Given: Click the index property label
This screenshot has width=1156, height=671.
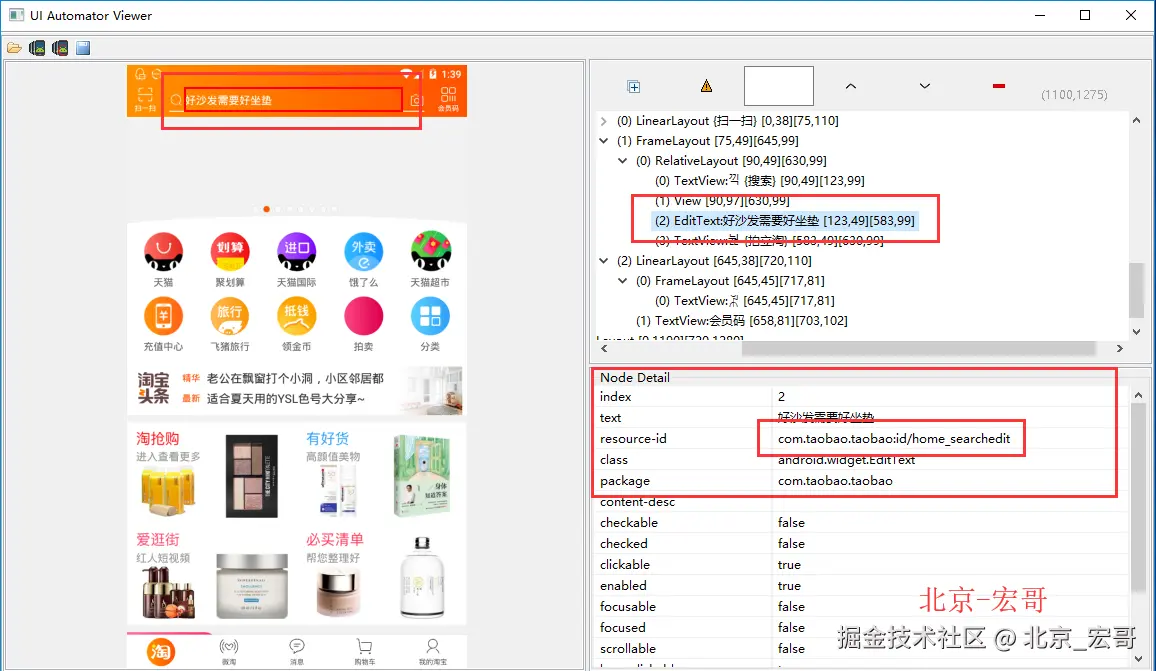Looking at the screenshot, I should pos(616,397).
